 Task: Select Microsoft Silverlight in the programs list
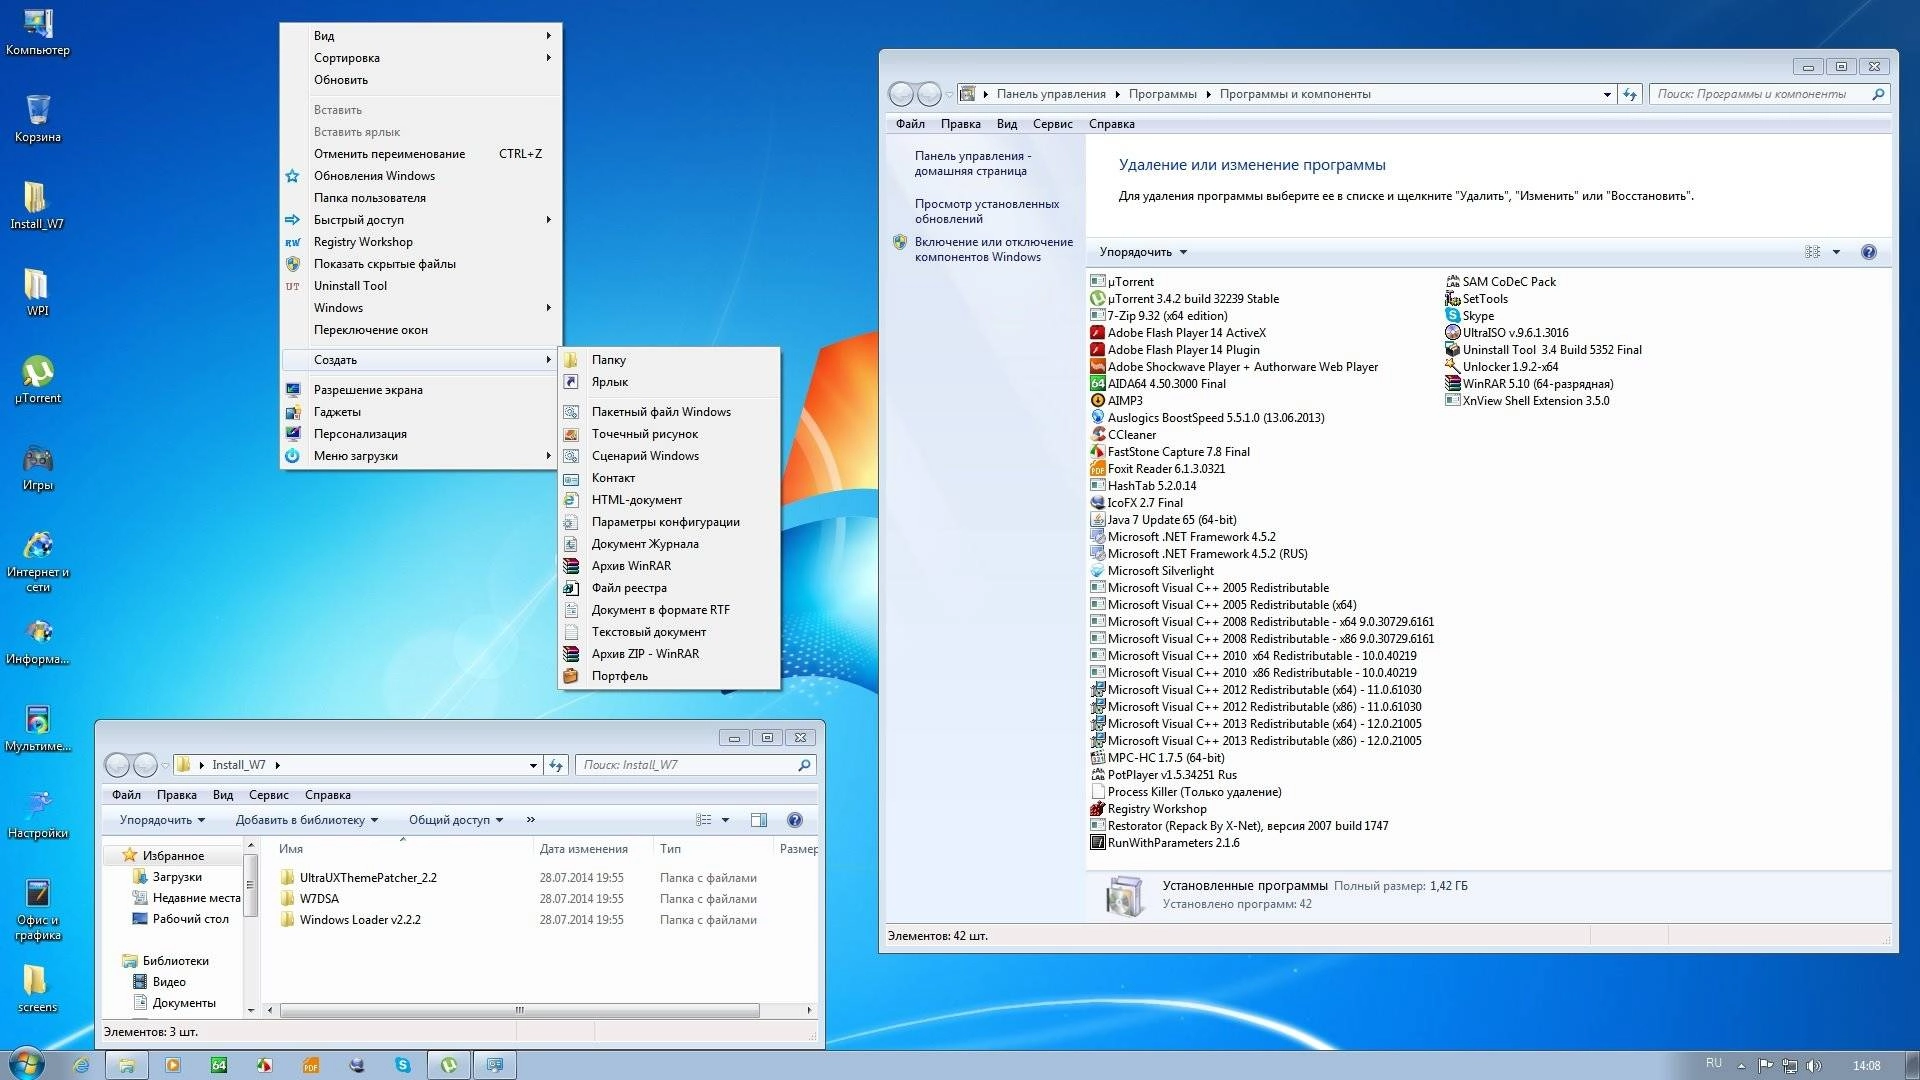click(x=1152, y=571)
